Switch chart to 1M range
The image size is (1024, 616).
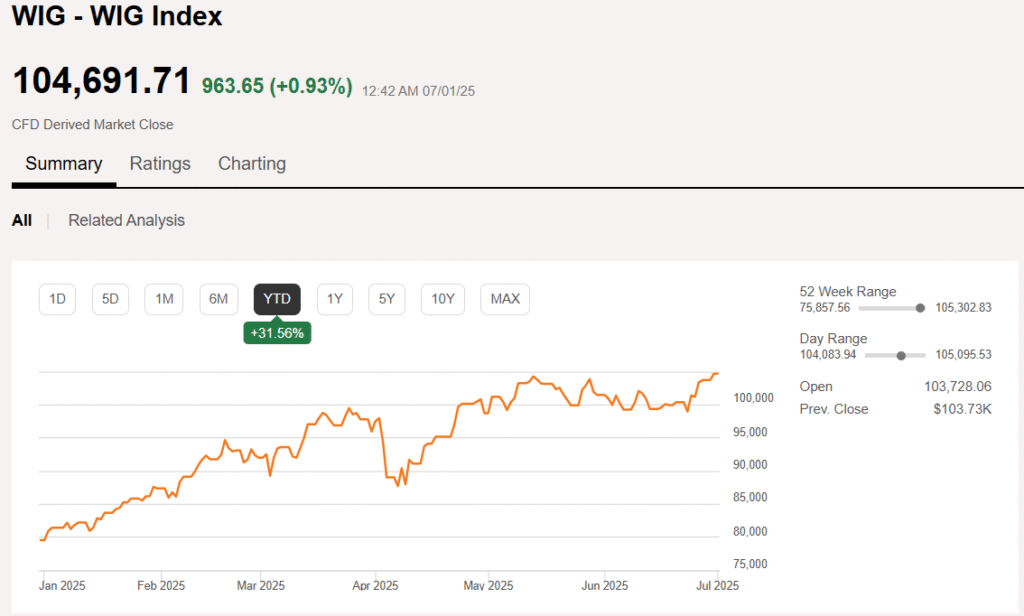pos(164,299)
